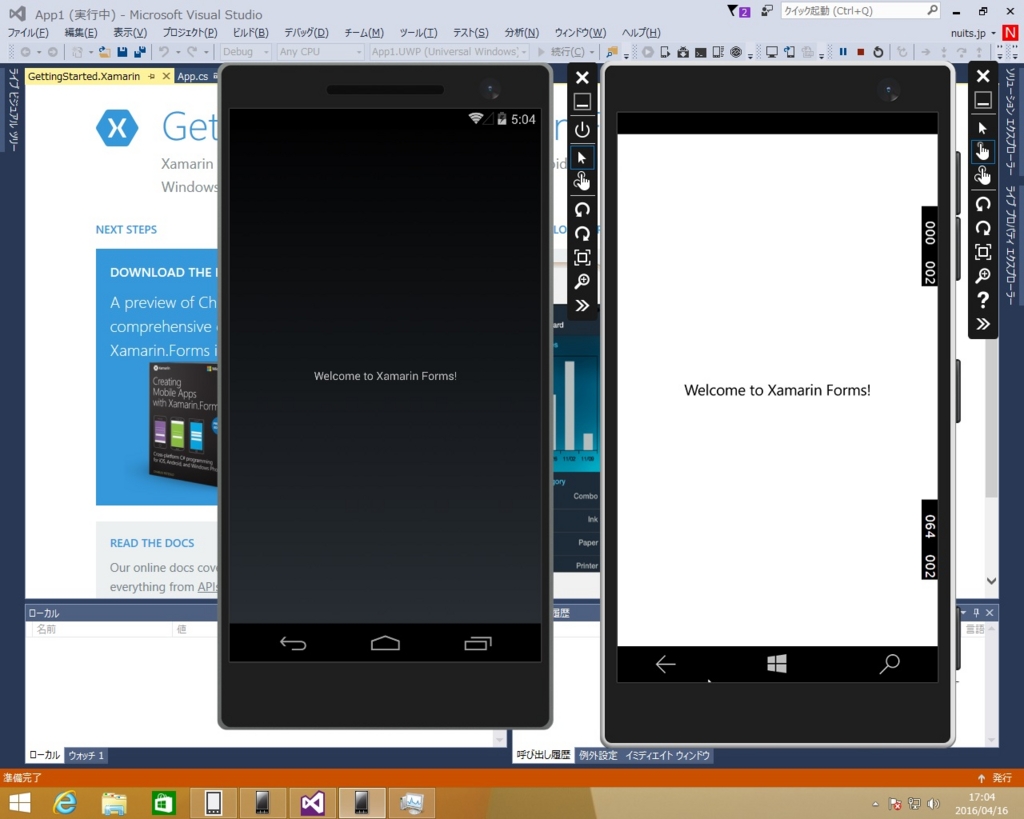Image resolution: width=1024 pixels, height=819 pixels.
Task: Select single point mouse input in Windows Phone emulator
Action: [x=983, y=128]
